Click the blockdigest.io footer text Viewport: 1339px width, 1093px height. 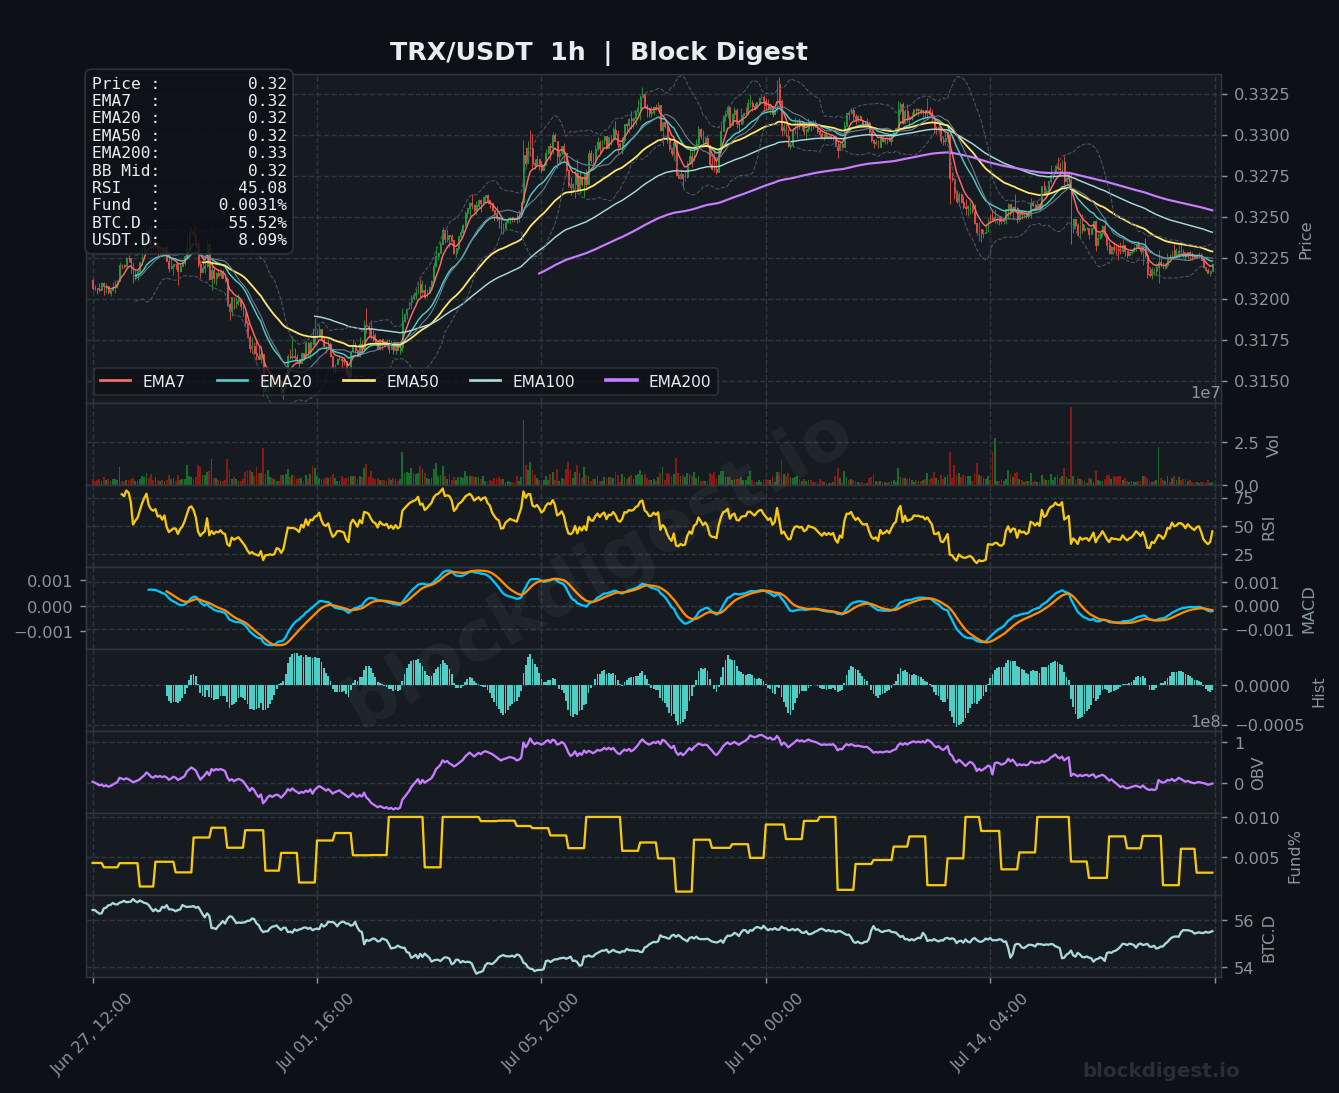pyautogui.click(x=1161, y=1071)
